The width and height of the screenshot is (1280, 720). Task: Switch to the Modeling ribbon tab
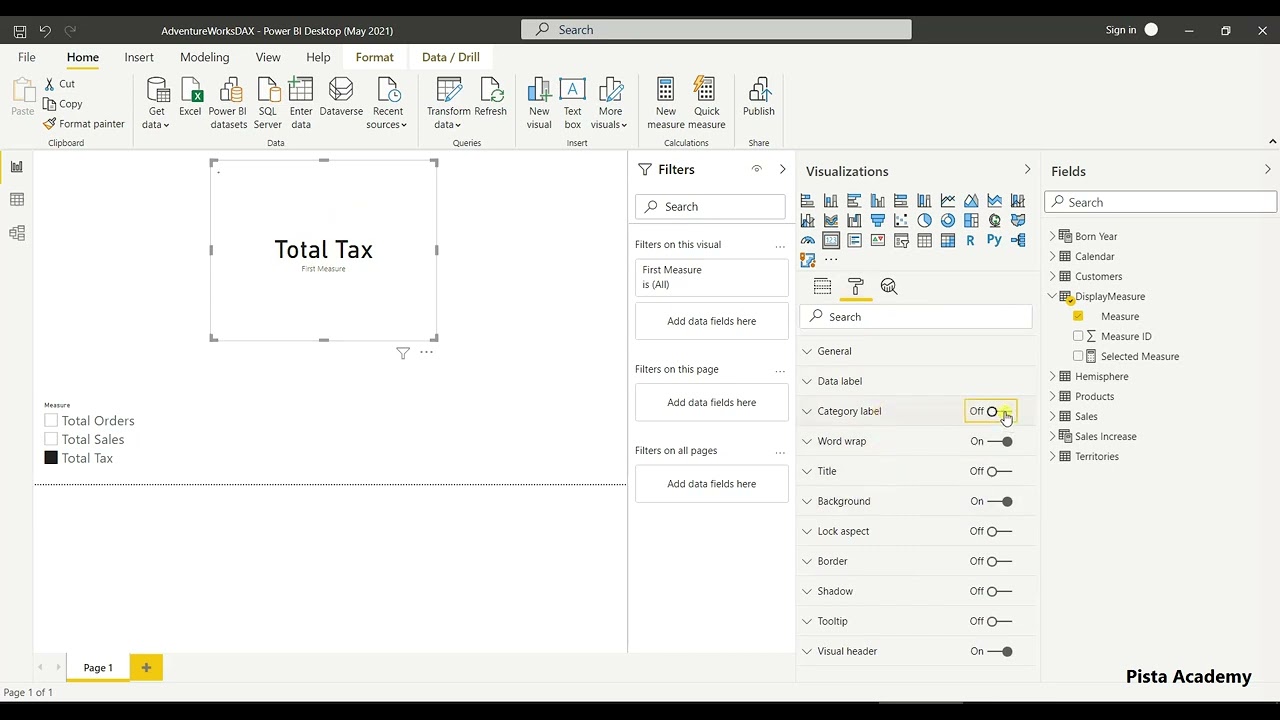(205, 57)
